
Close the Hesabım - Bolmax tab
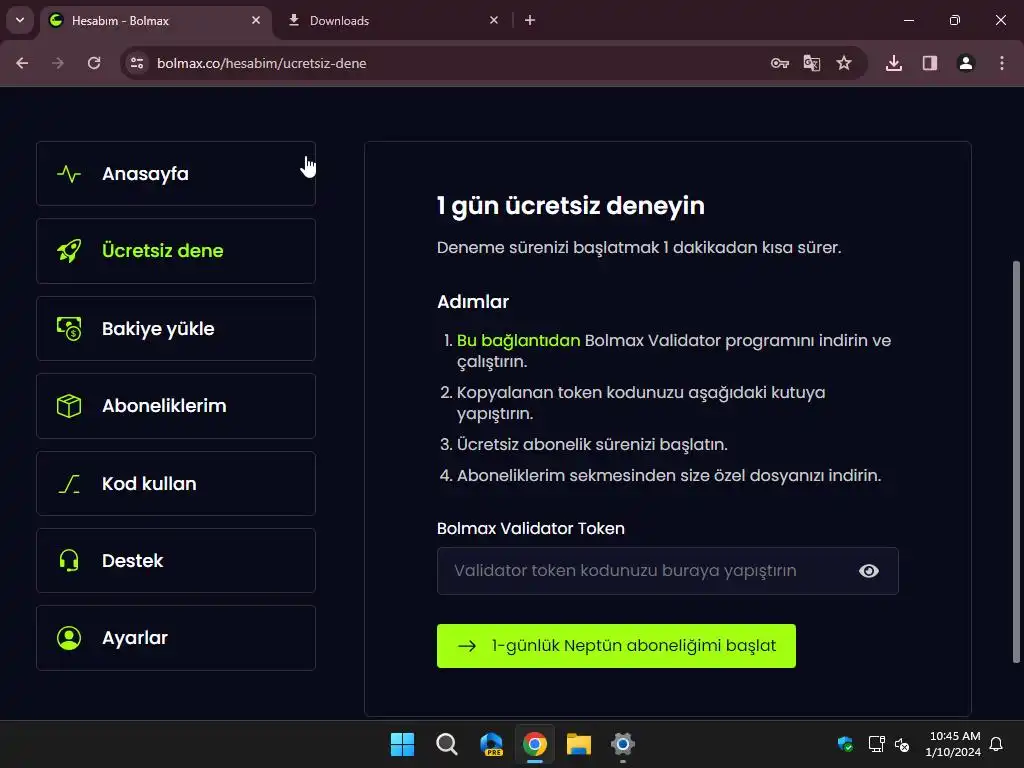click(x=256, y=21)
